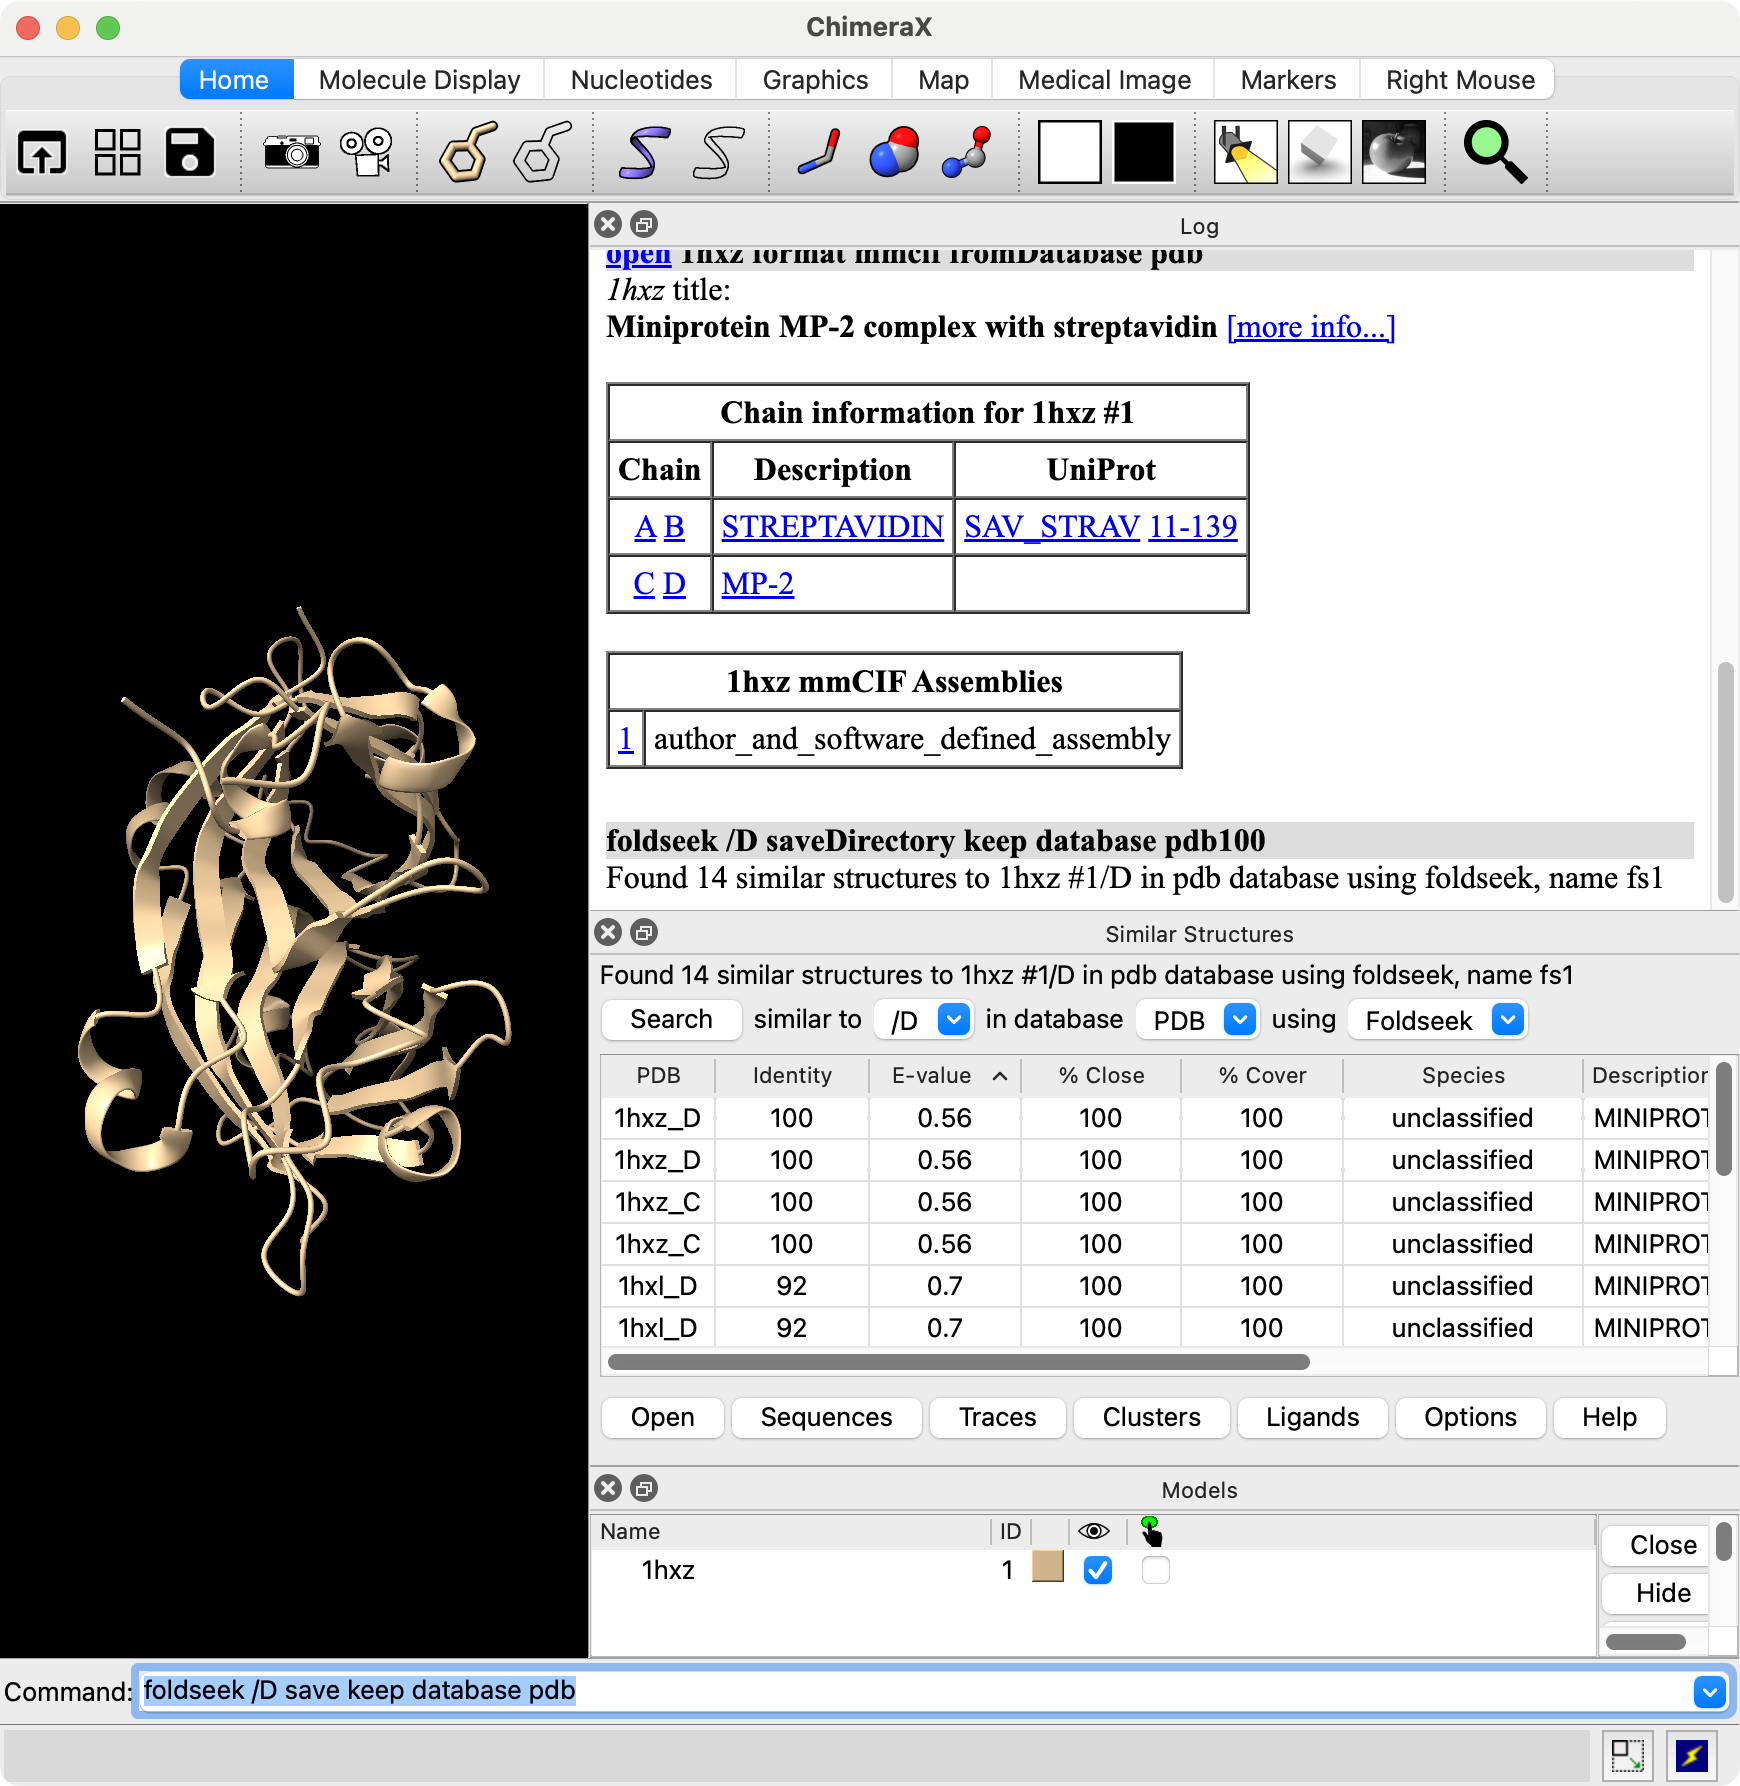1740x1786 pixels.
Task: Click the save floppy disk icon
Action: click(x=190, y=152)
